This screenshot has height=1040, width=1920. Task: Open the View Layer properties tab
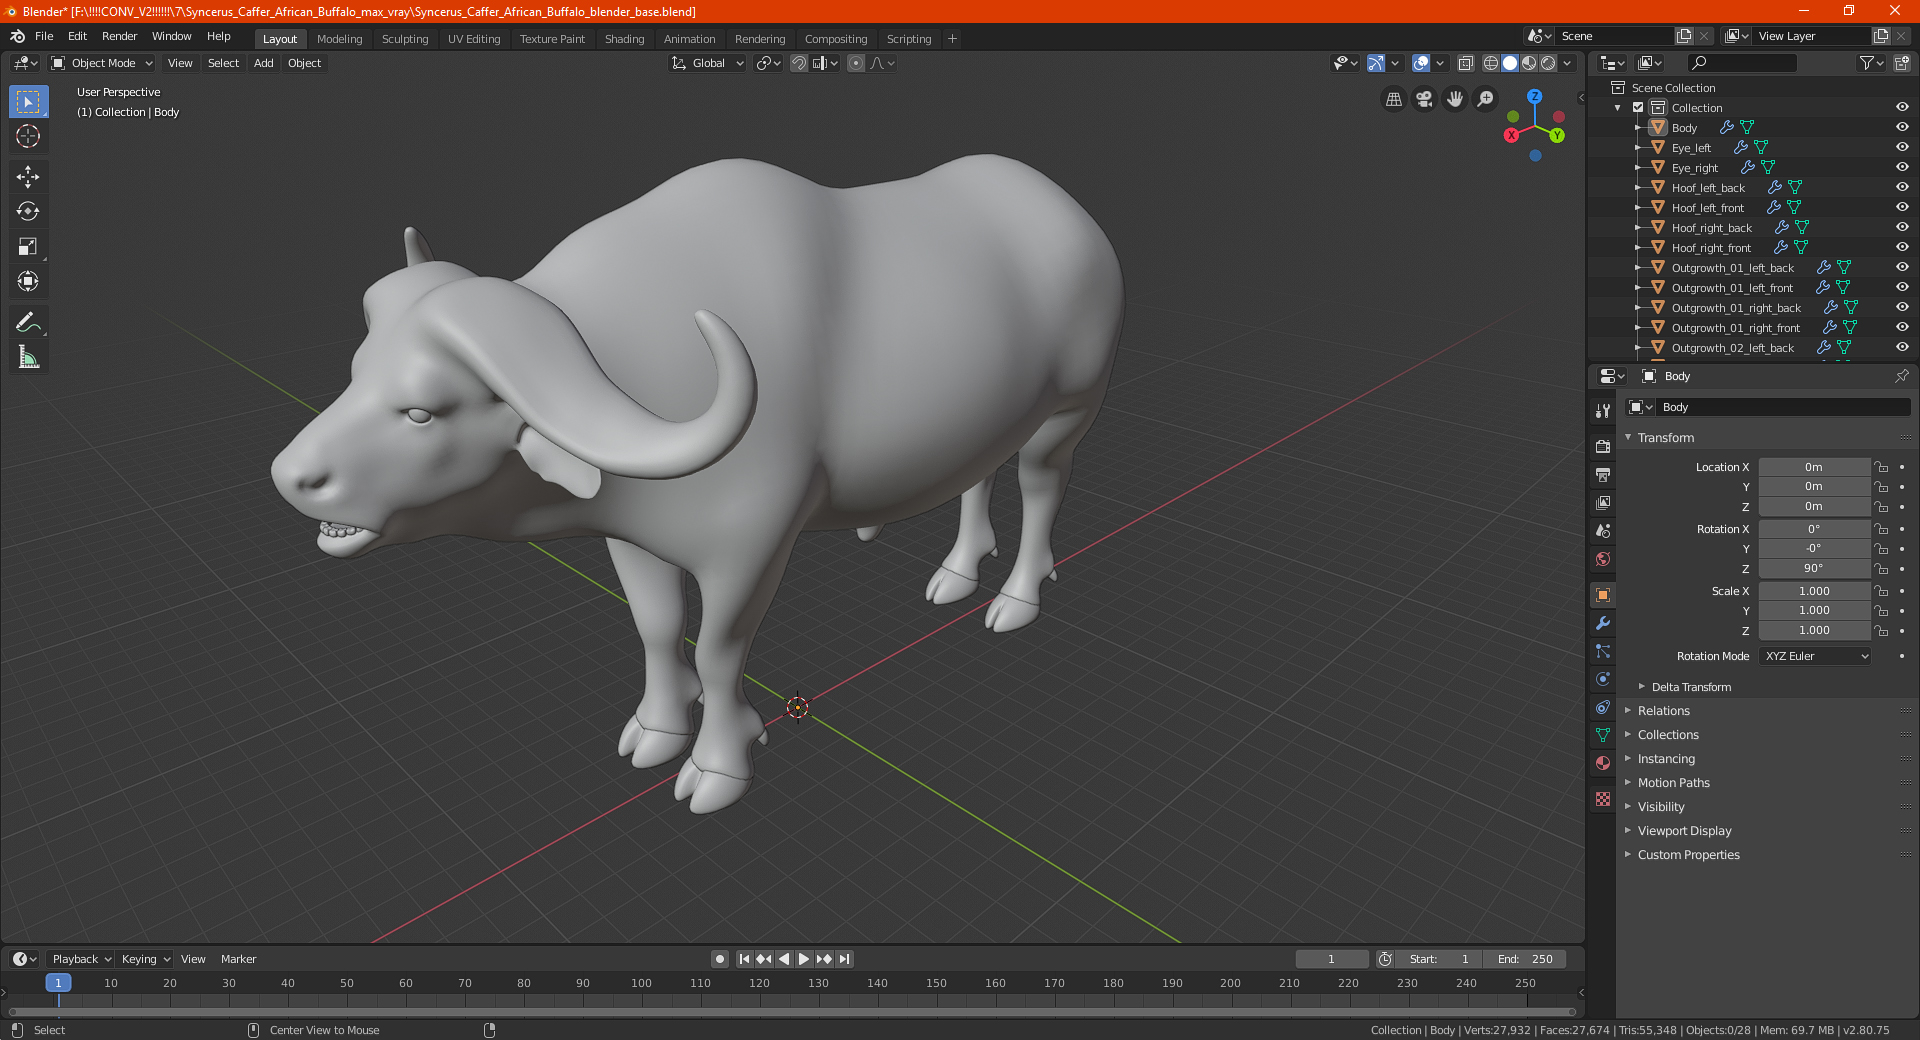[1603, 502]
